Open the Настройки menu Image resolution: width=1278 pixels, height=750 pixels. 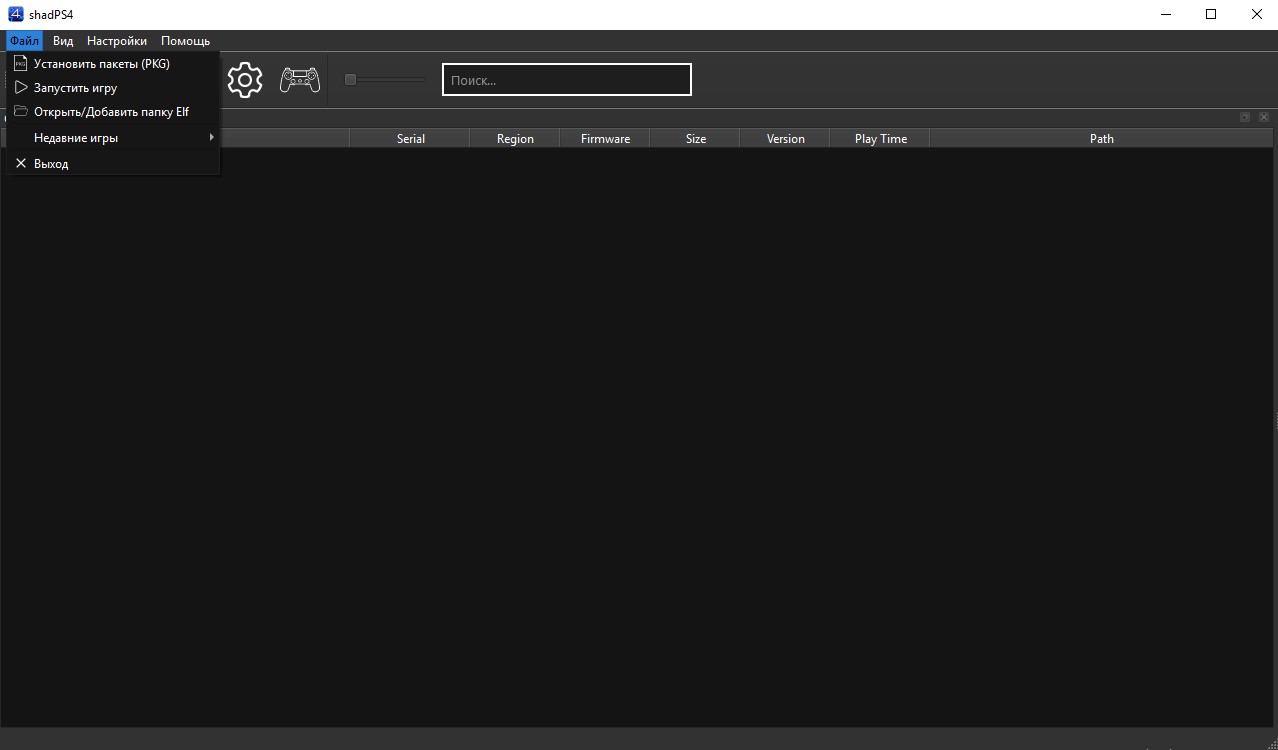[117, 41]
